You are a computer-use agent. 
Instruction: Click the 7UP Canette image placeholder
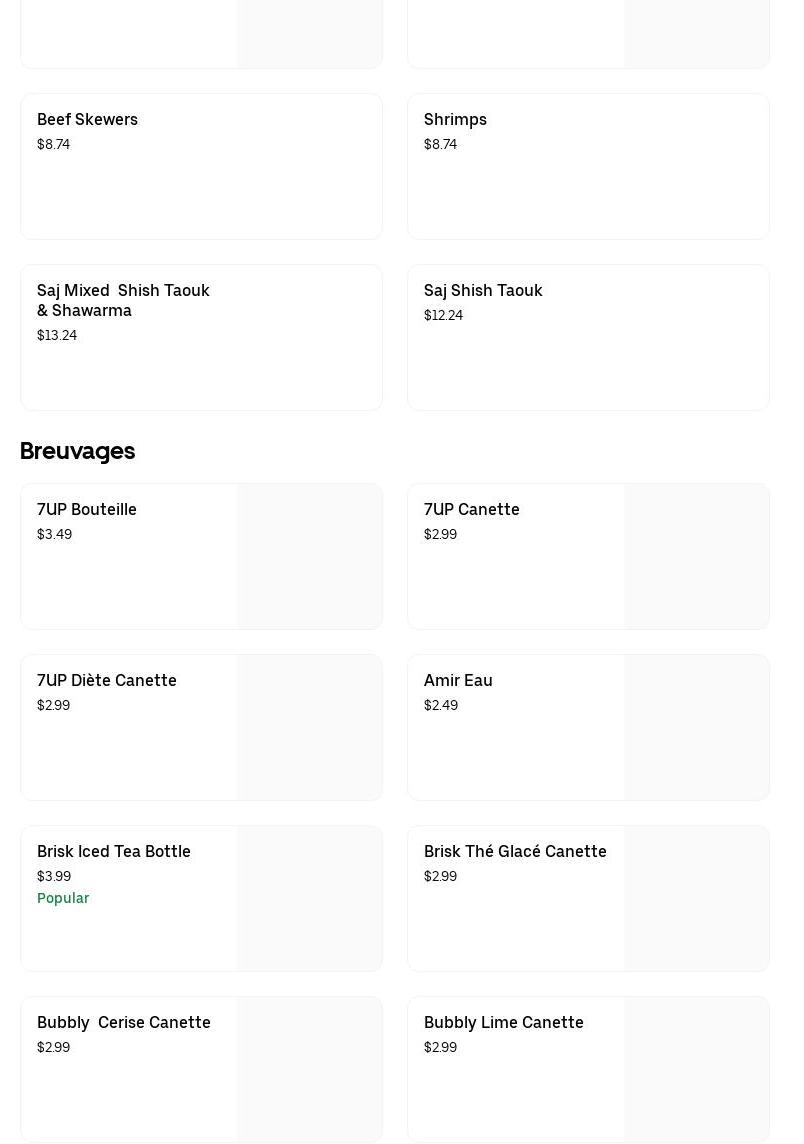pos(696,557)
